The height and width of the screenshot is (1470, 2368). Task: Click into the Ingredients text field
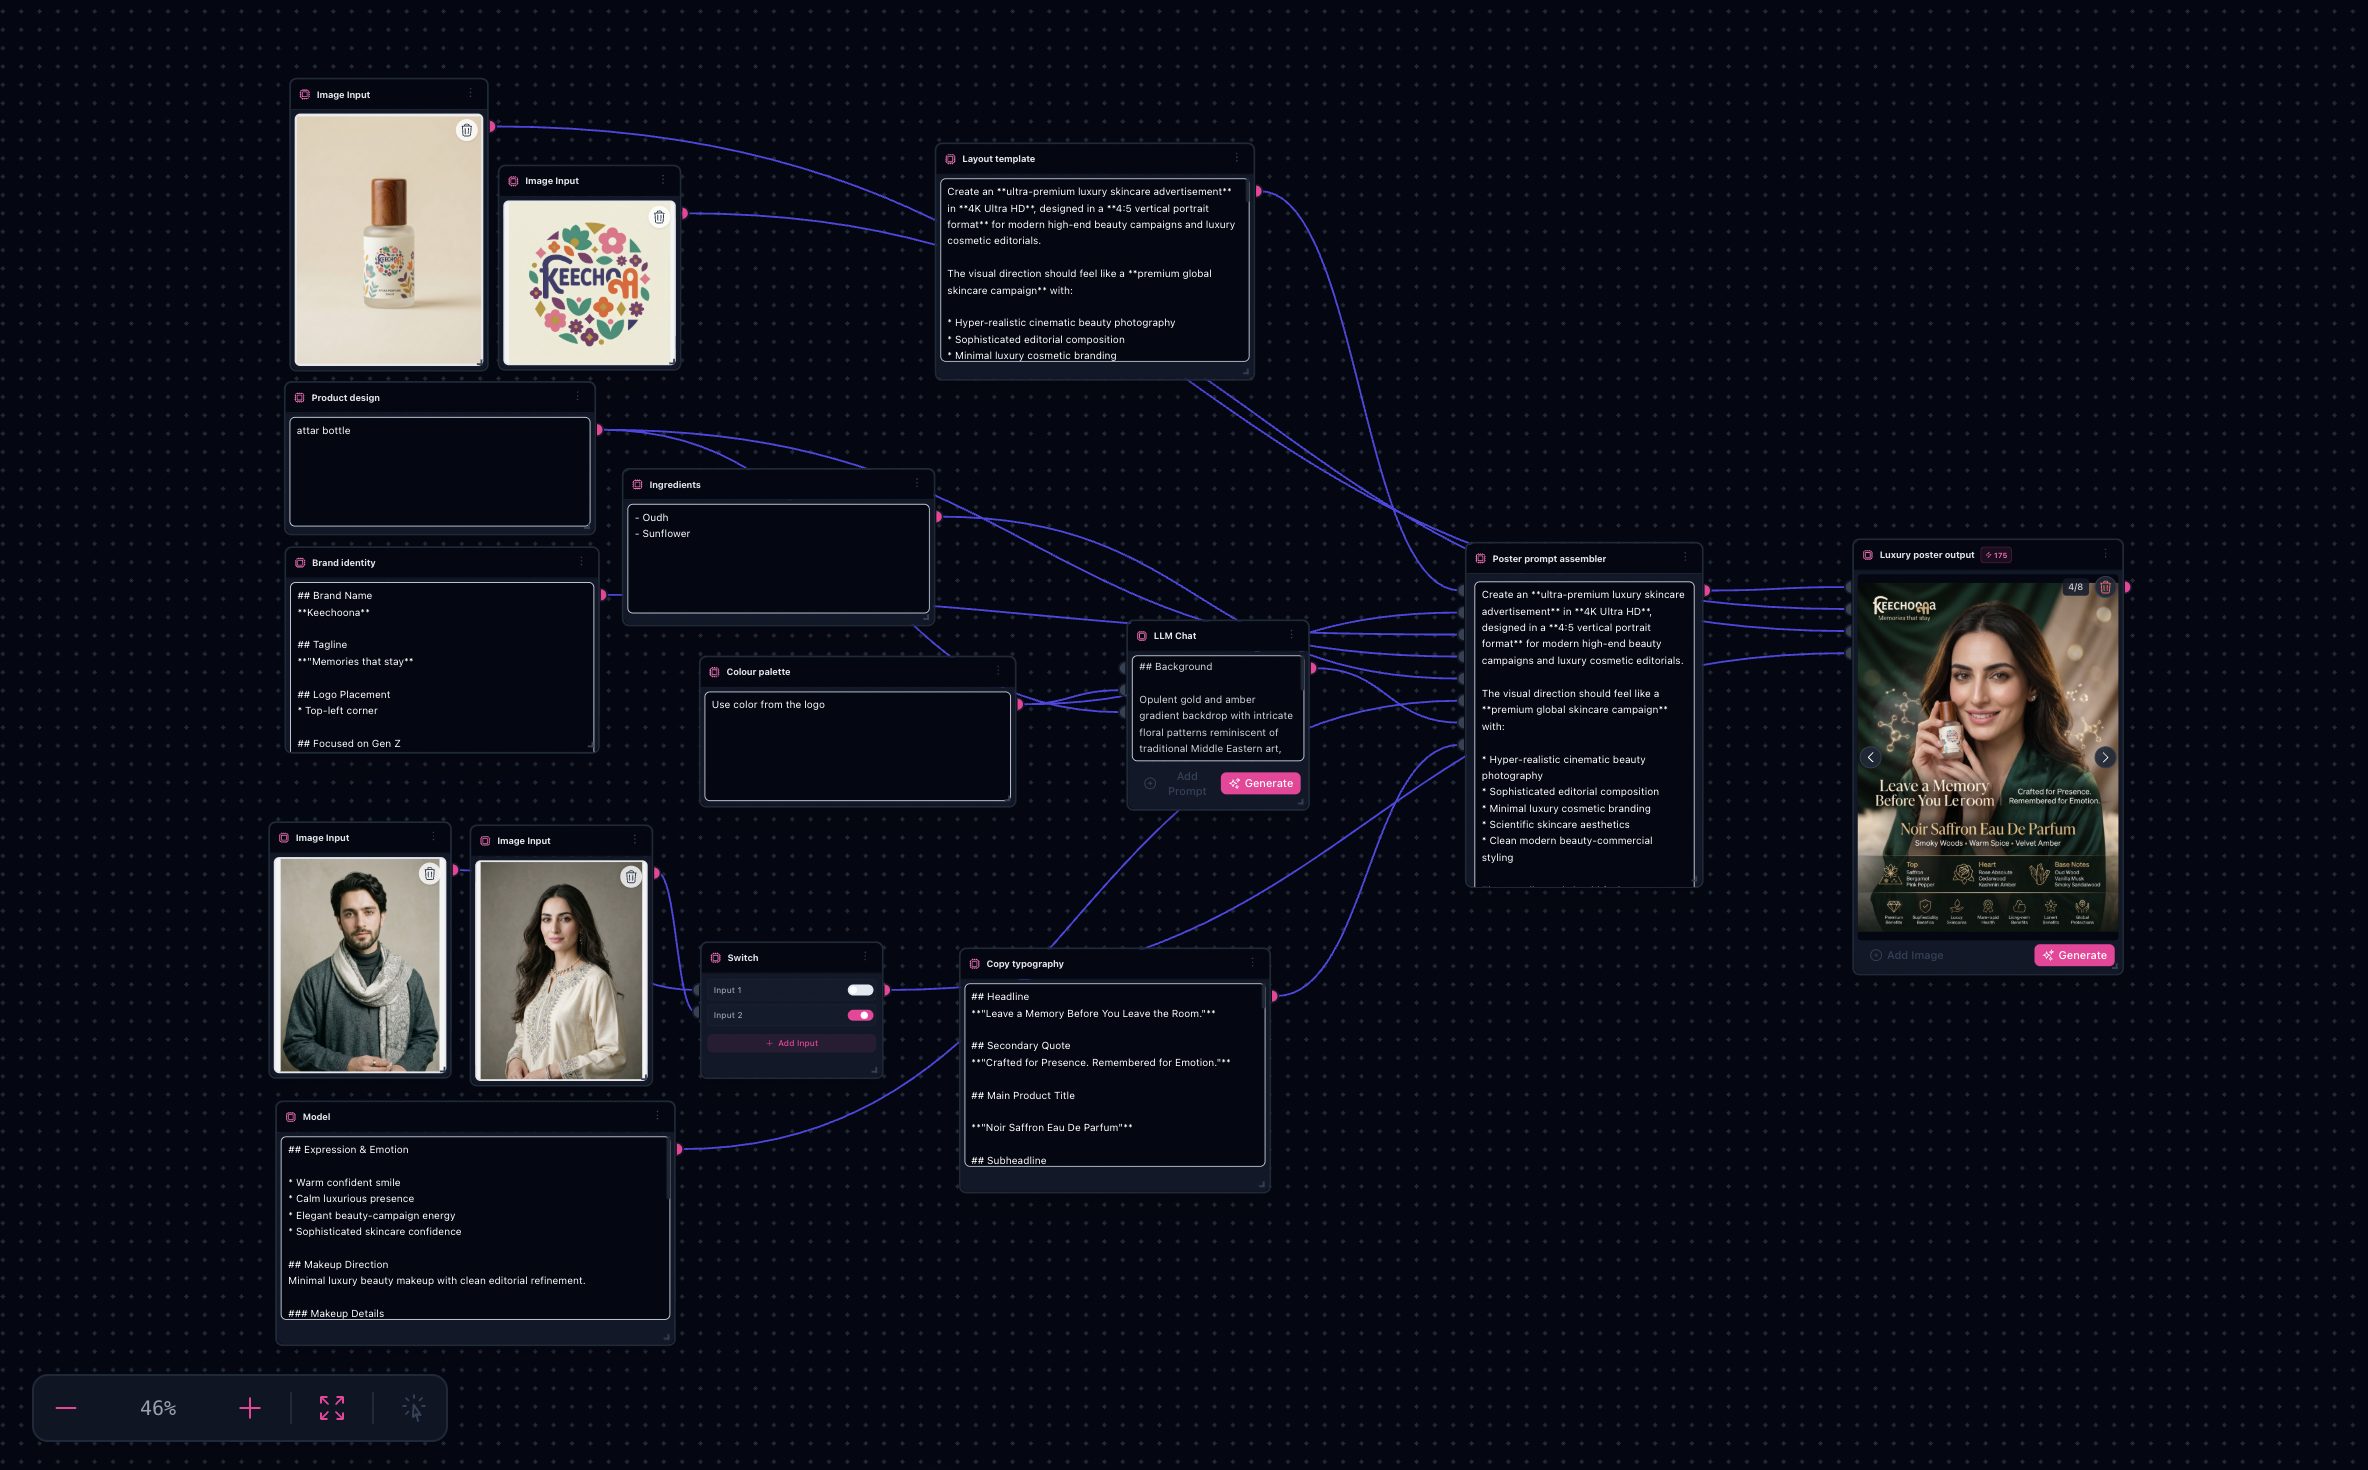(x=778, y=559)
